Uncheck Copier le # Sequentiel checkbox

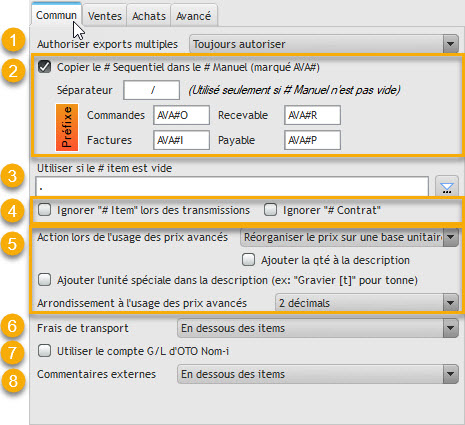(x=44, y=67)
